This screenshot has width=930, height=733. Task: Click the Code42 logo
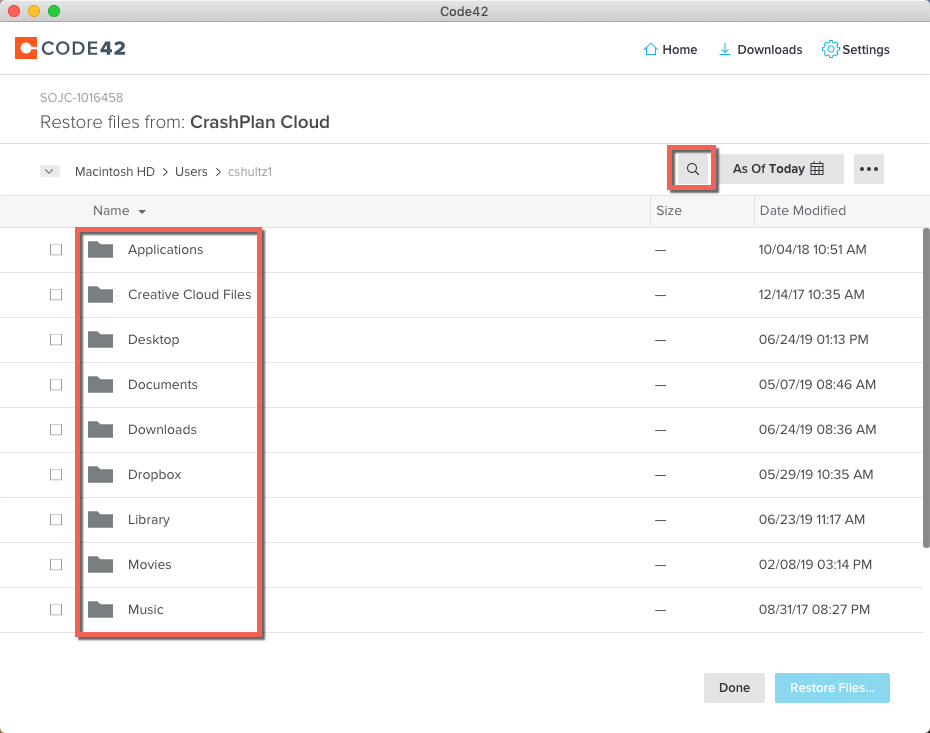click(71, 48)
